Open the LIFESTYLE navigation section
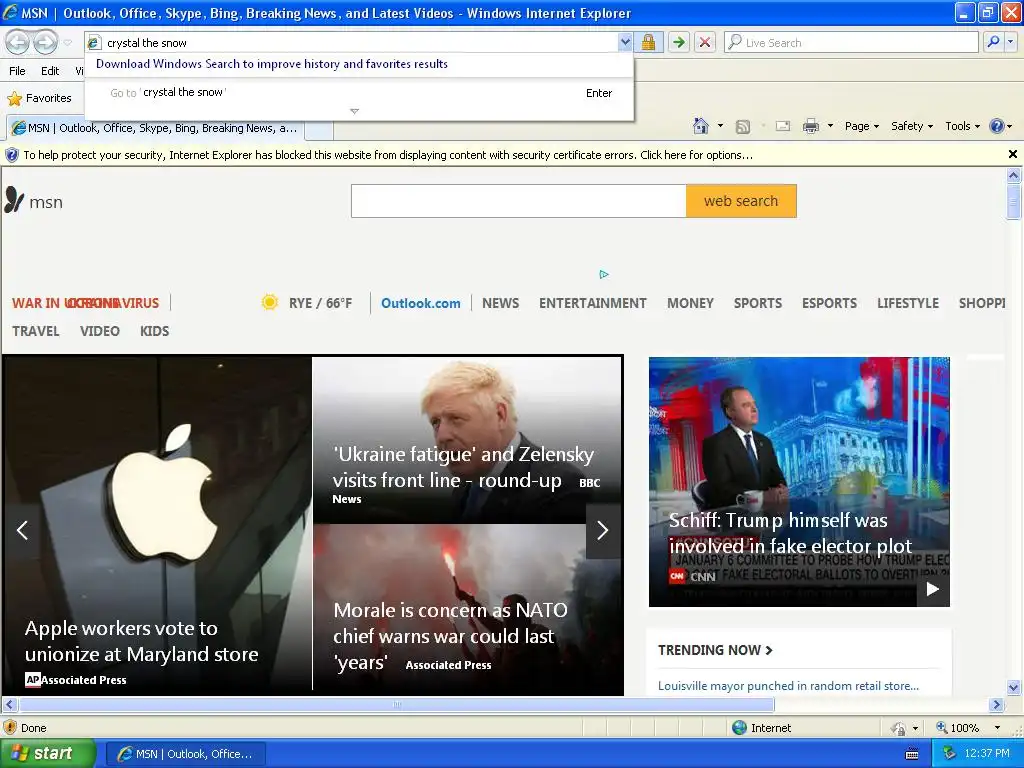 tap(908, 303)
